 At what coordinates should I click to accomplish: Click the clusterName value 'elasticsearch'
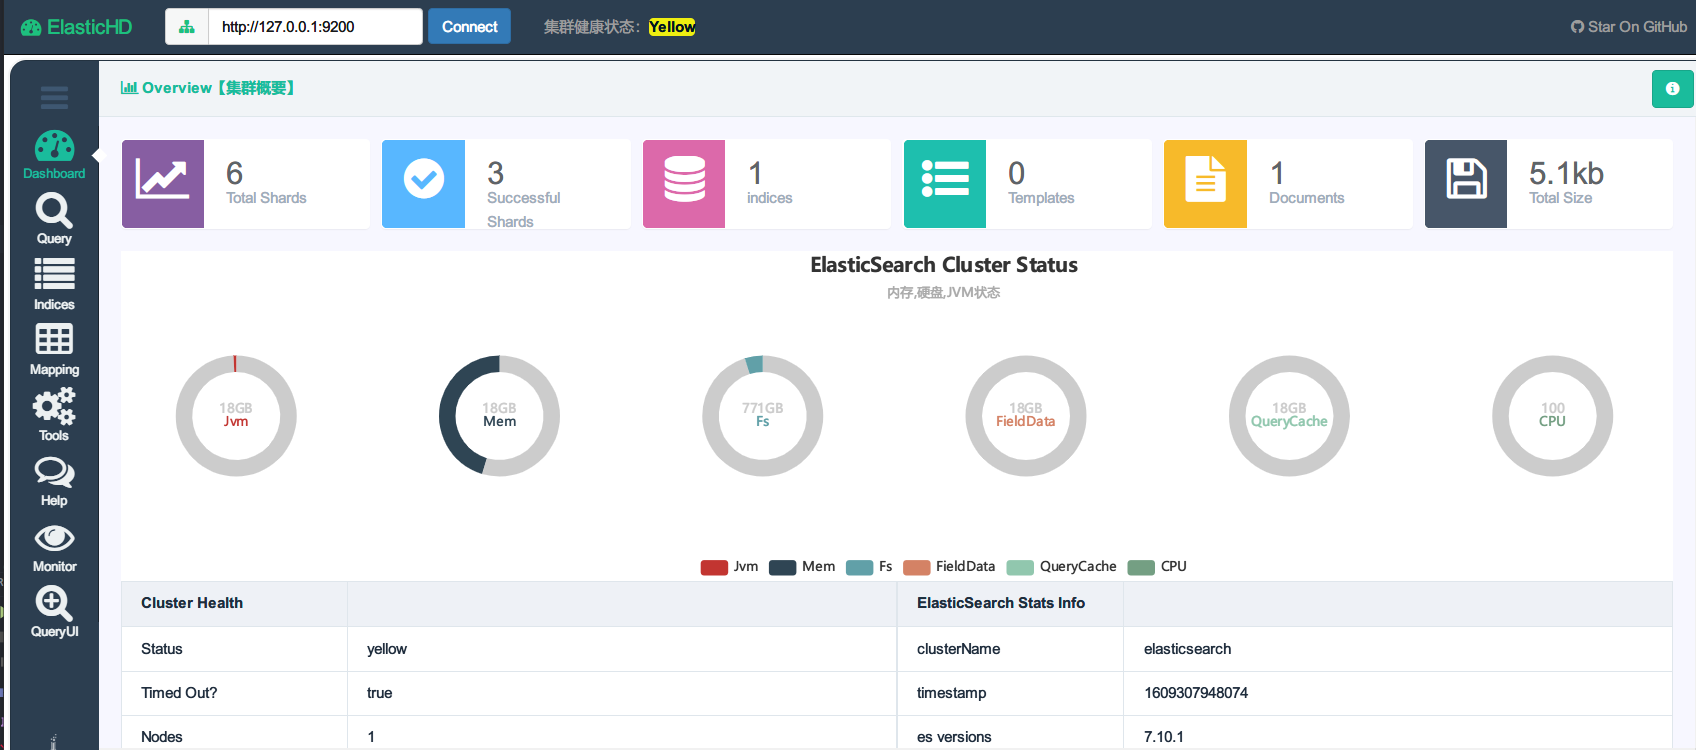(x=1187, y=649)
